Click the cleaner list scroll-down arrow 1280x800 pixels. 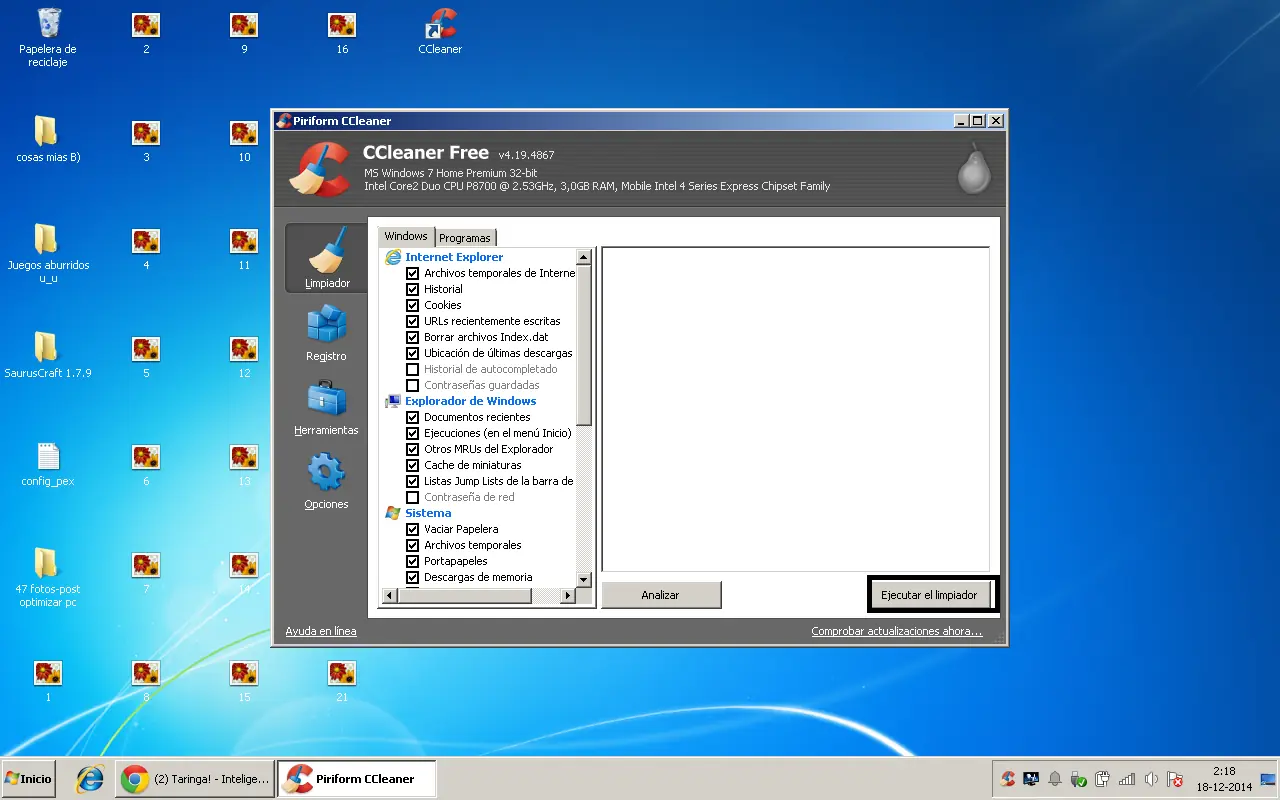click(584, 579)
